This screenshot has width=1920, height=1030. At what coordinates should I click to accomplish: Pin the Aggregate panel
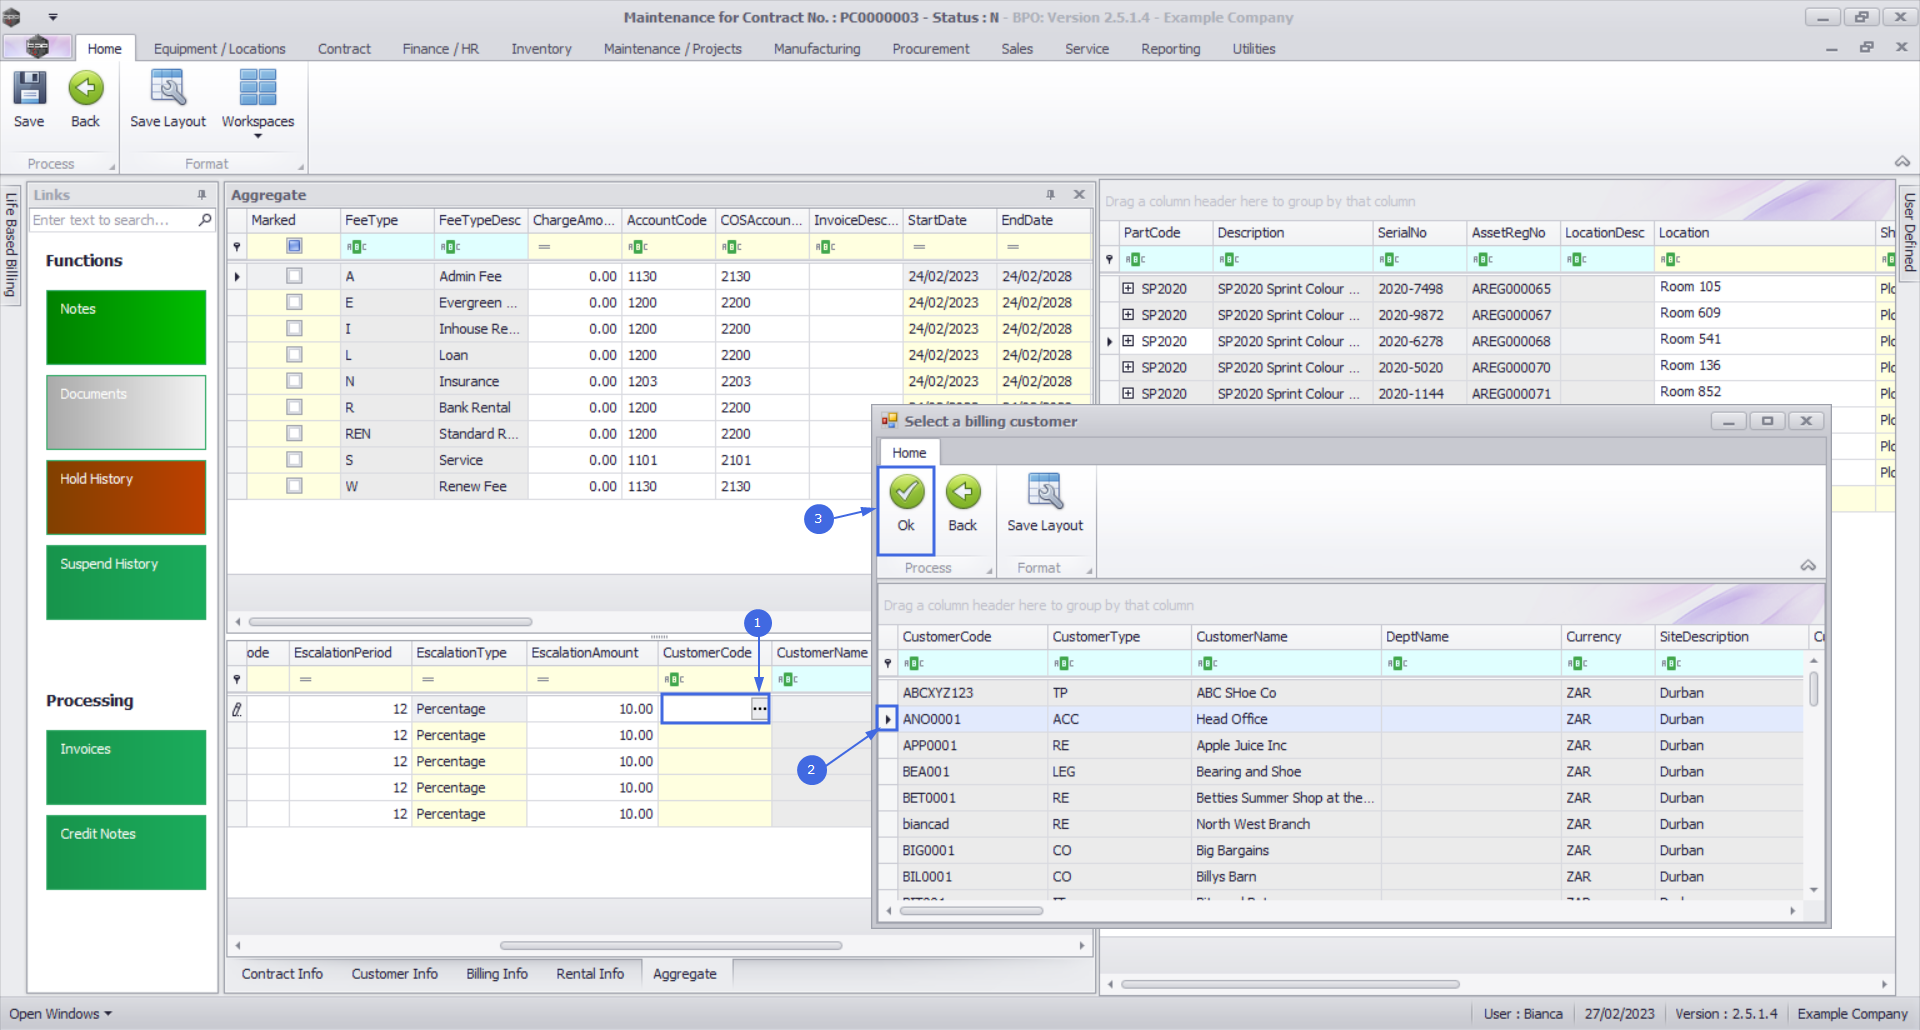1051,195
